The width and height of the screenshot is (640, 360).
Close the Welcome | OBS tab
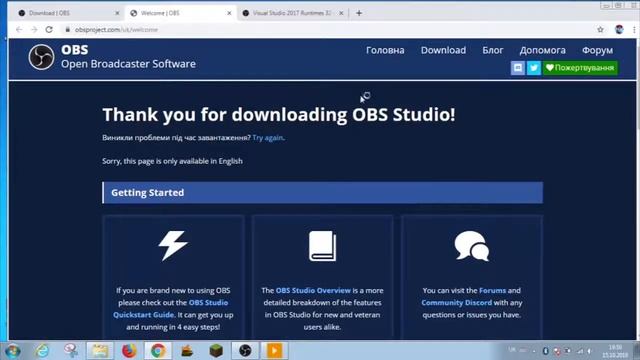[x=229, y=13]
